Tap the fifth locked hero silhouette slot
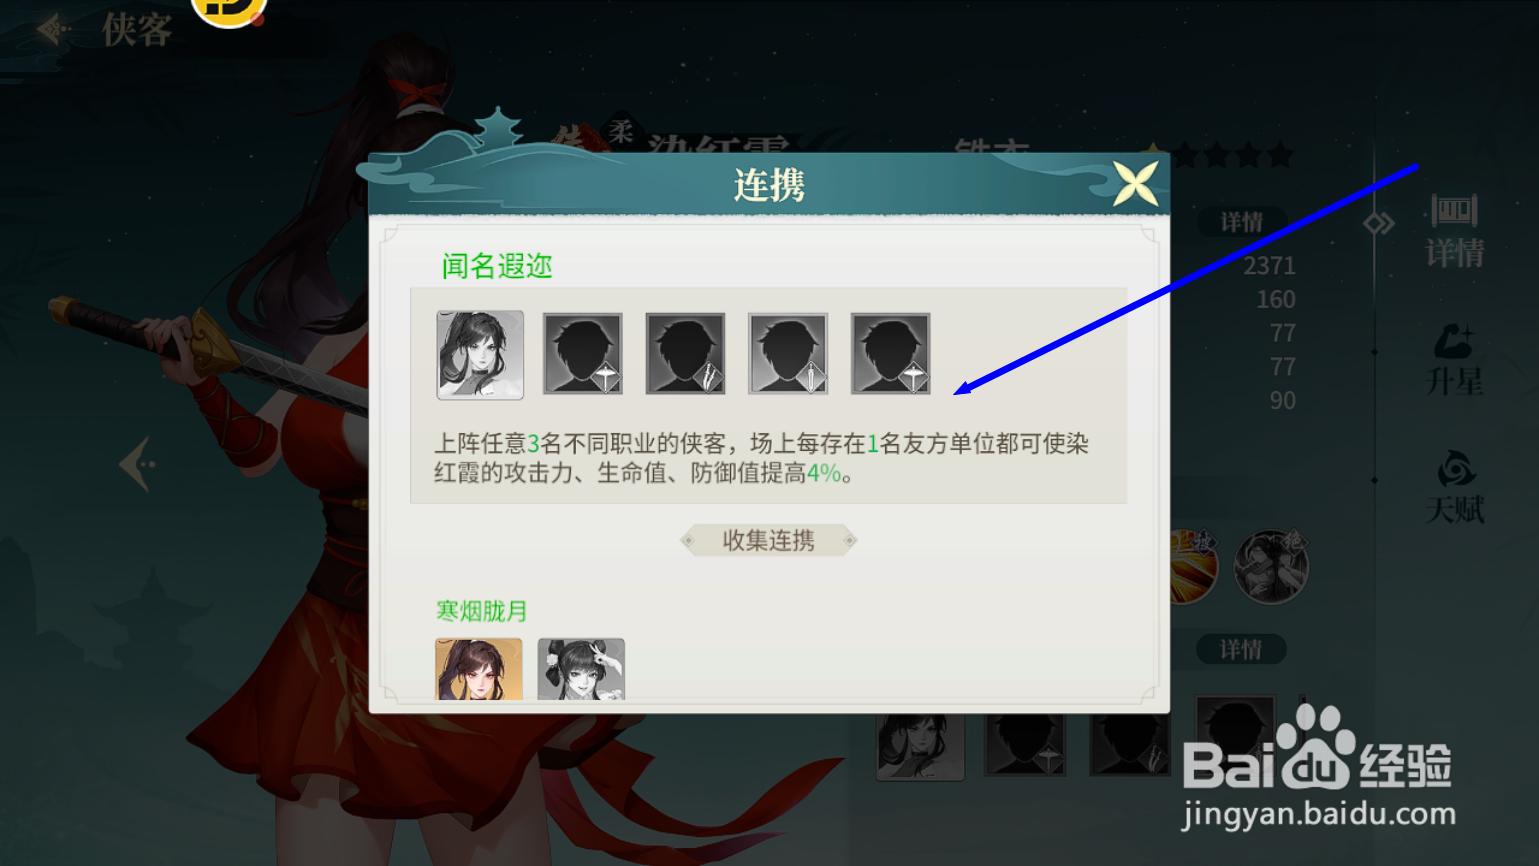Screen dimensions: 1539x866 [891, 354]
